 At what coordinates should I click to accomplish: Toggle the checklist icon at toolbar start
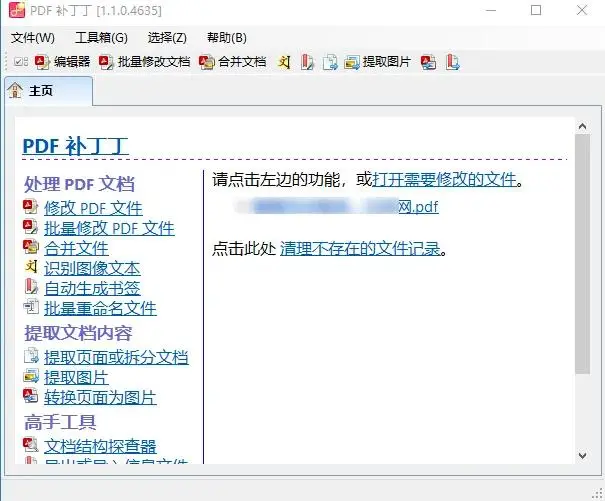(21, 62)
